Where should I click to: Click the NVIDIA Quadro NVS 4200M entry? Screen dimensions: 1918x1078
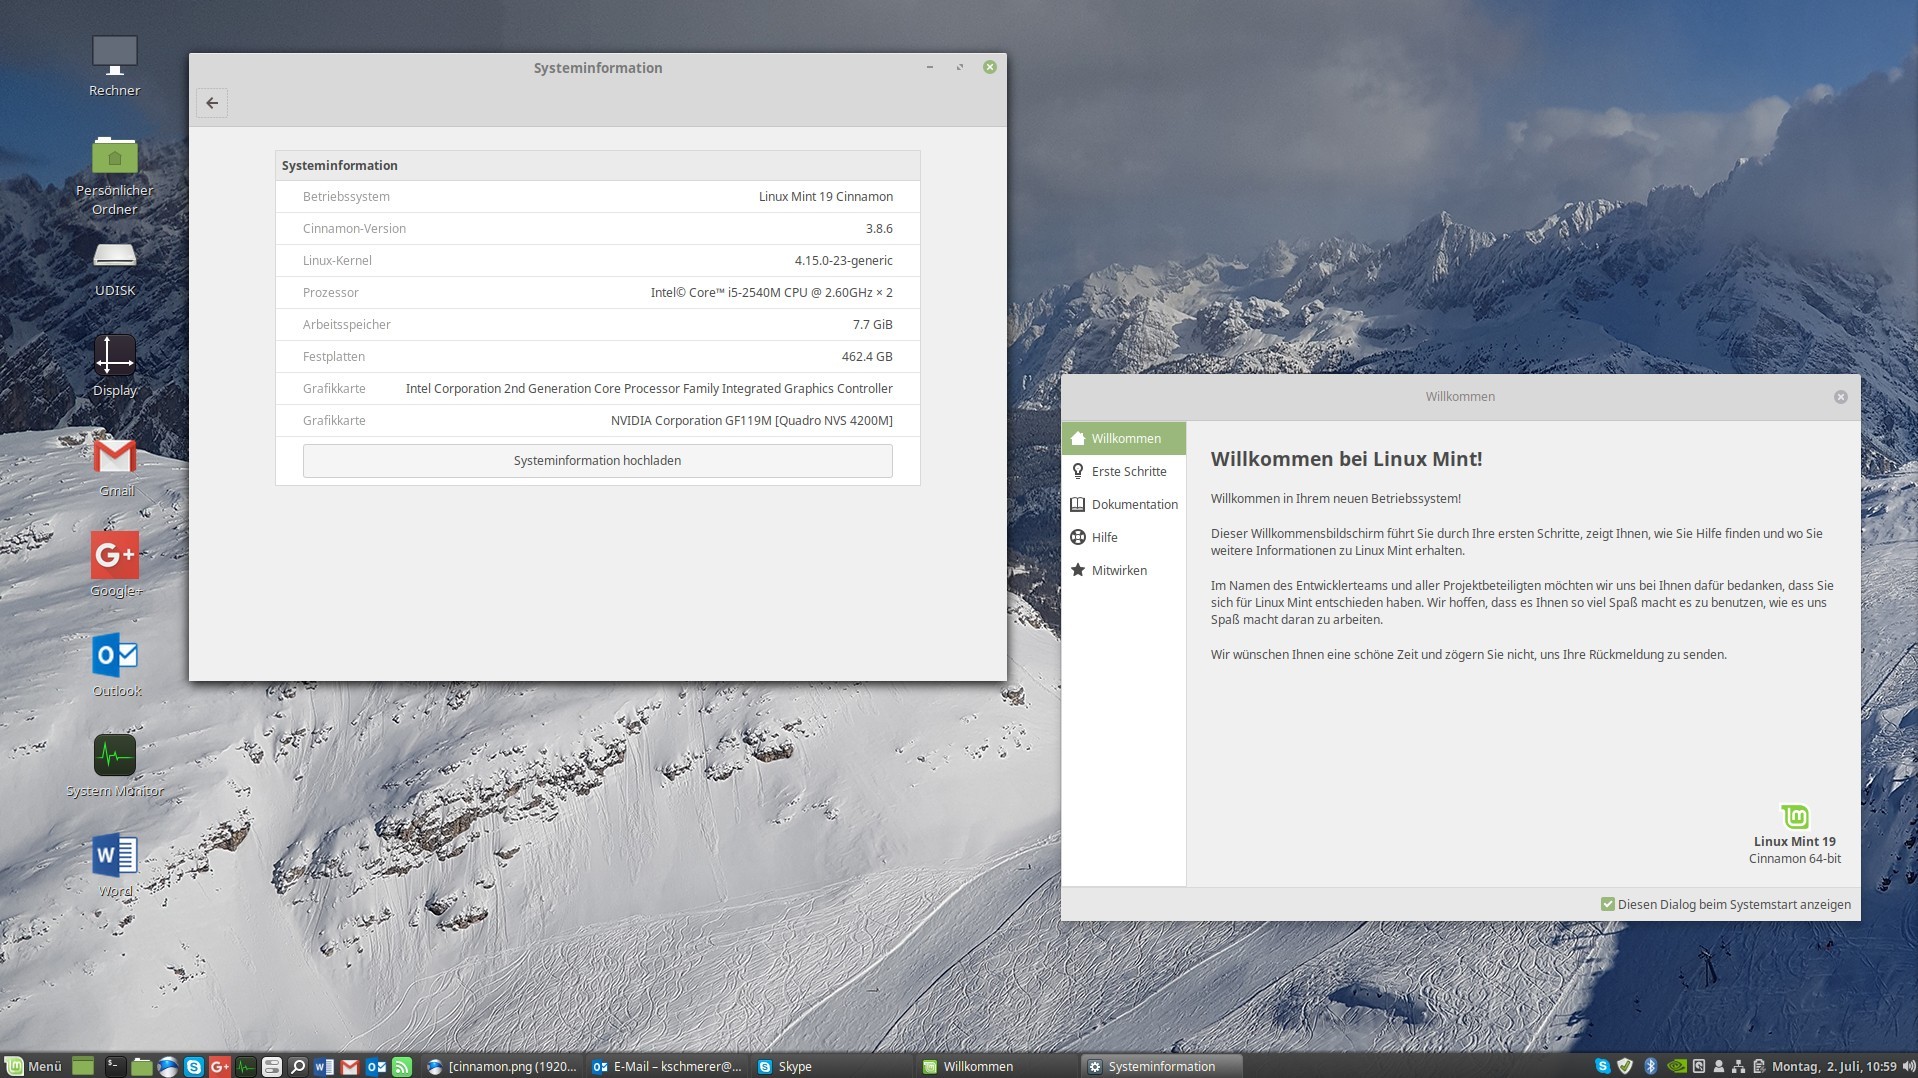pos(751,420)
